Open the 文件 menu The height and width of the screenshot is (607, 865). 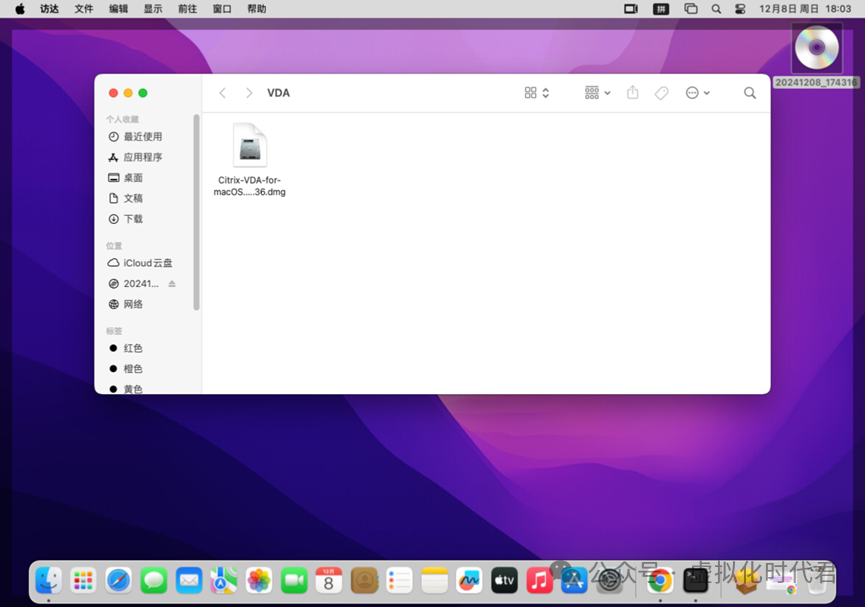(84, 9)
